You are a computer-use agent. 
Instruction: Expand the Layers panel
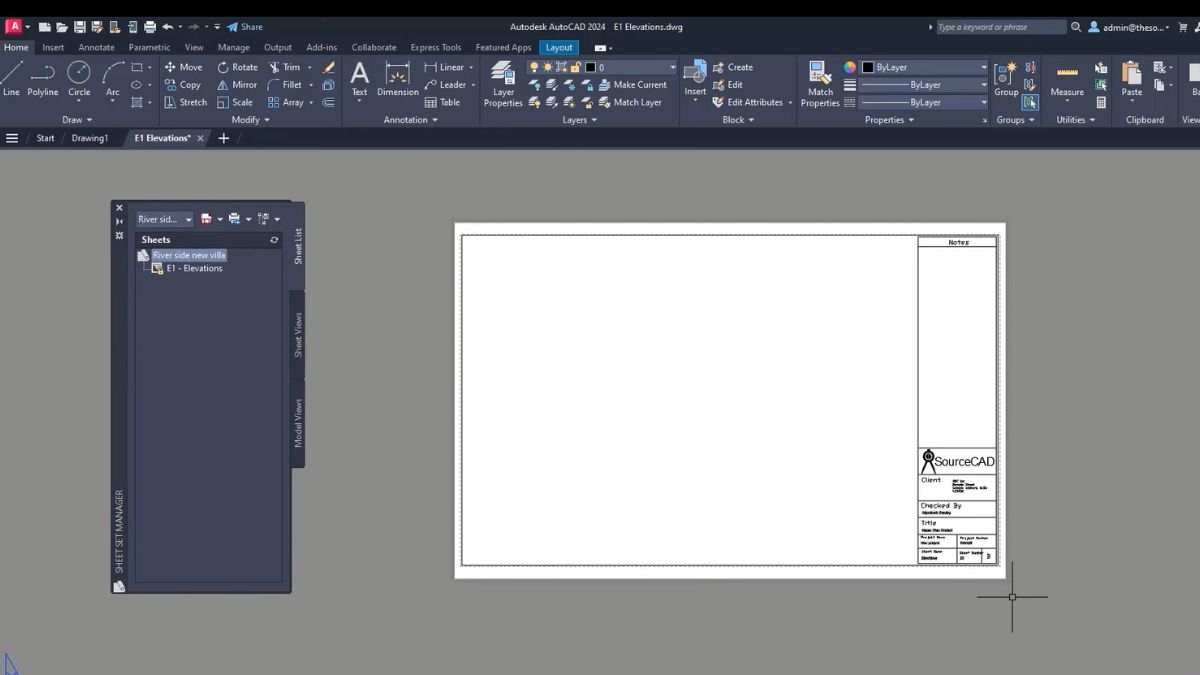(x=579, y=120)
